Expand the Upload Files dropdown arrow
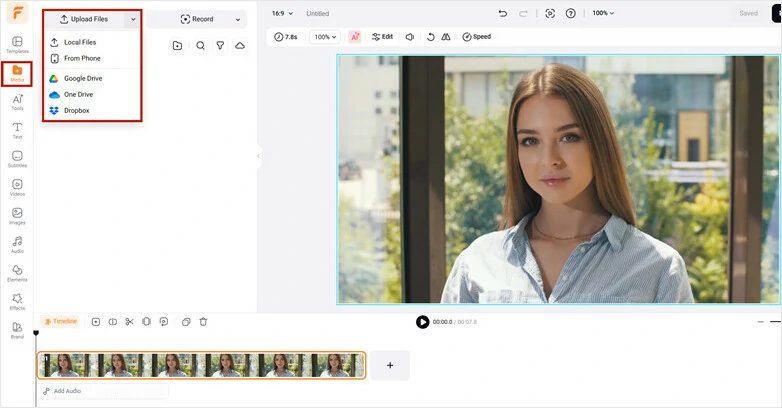Screen dimensions: 782x408 point(133,19)
